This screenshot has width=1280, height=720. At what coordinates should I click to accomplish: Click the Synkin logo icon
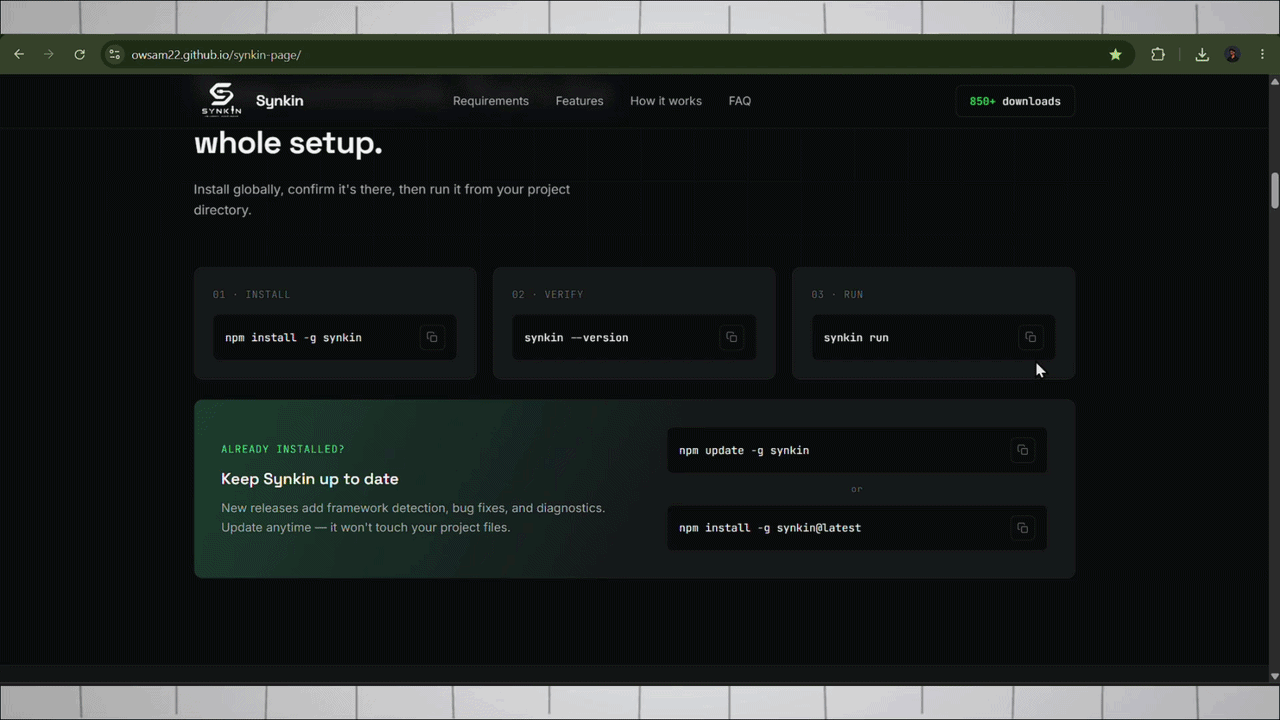tap(221, 100)
